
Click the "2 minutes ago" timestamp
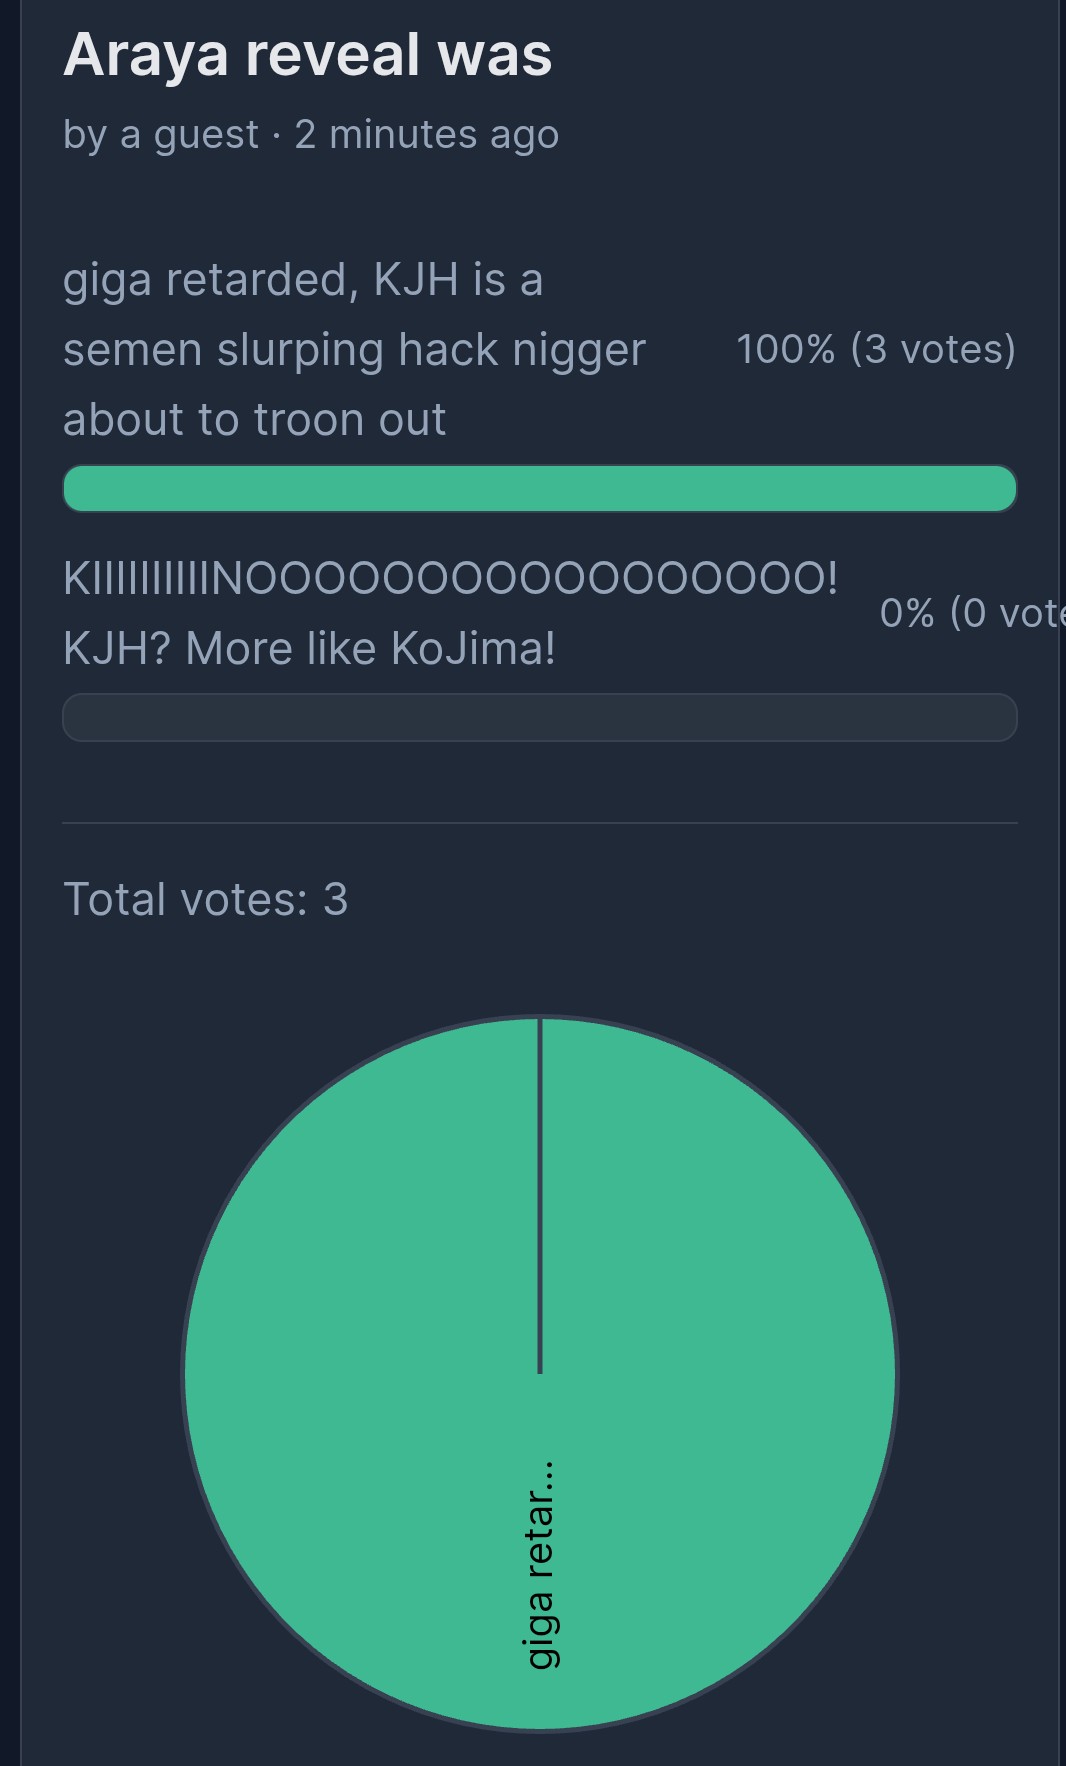(427, 135)
